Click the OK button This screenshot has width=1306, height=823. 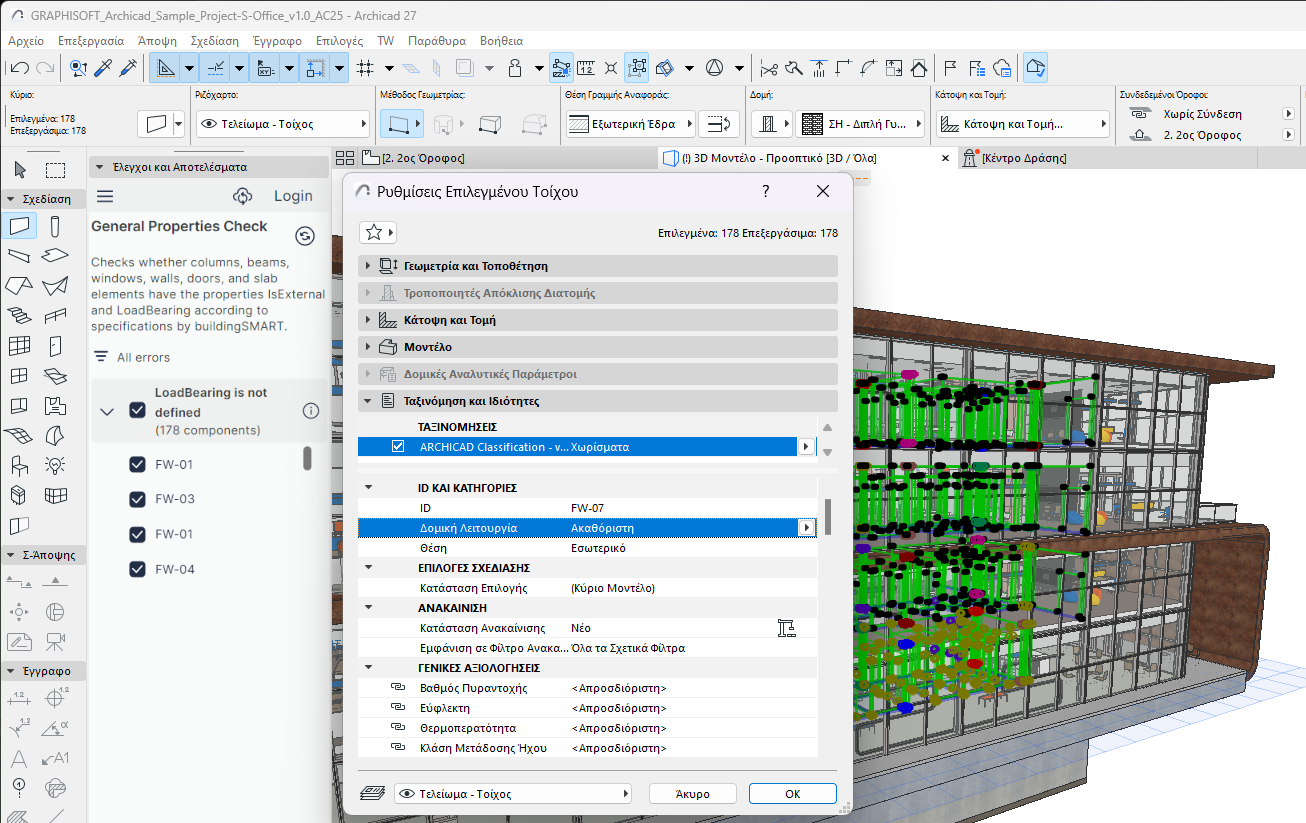792,794
